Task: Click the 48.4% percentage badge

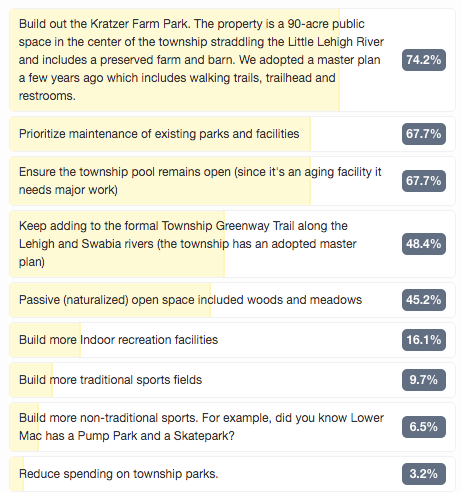Action: click(x=424, y=244)
